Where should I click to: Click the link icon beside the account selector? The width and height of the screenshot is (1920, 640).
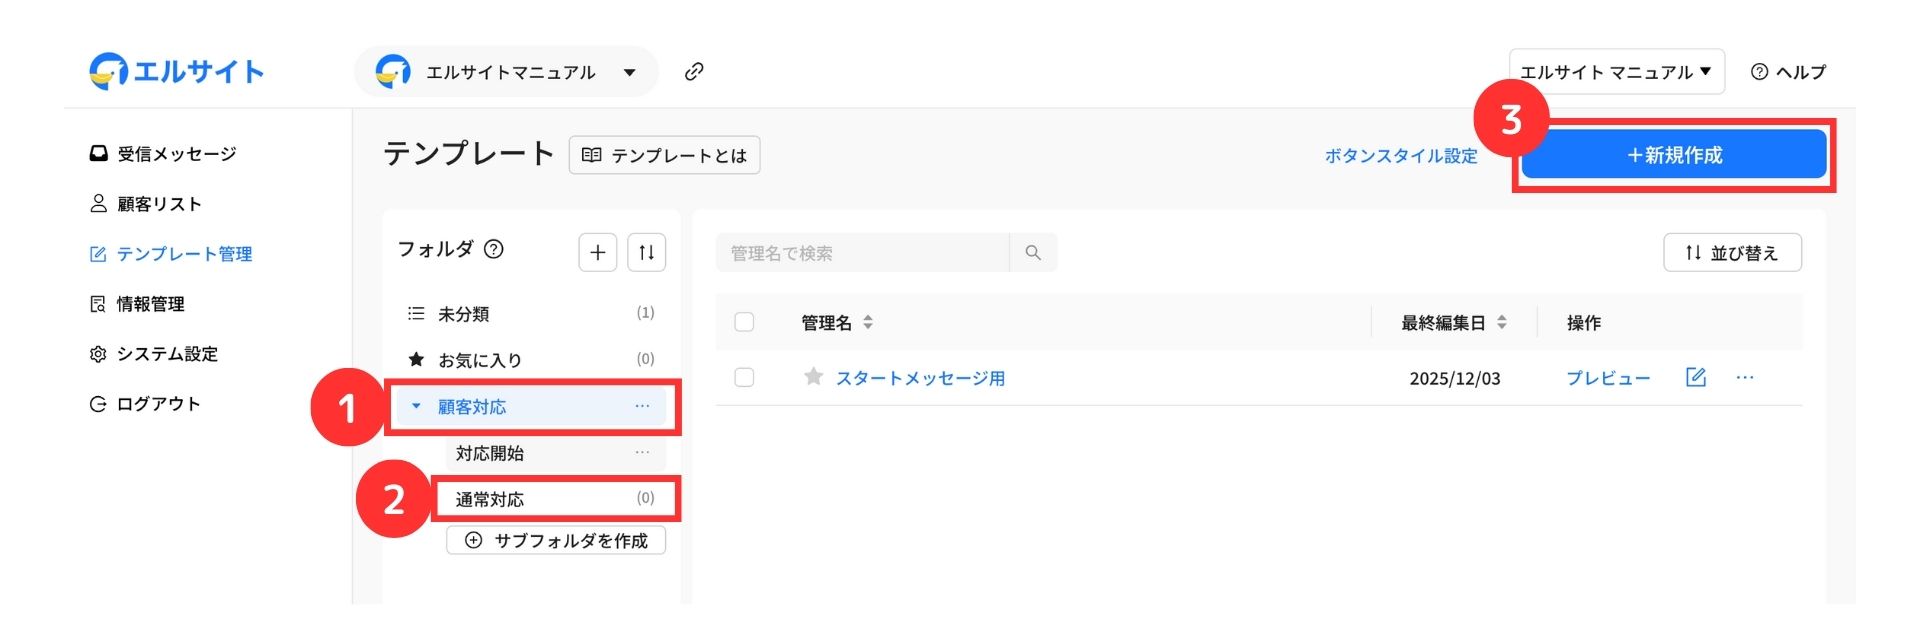coord(694,72)
